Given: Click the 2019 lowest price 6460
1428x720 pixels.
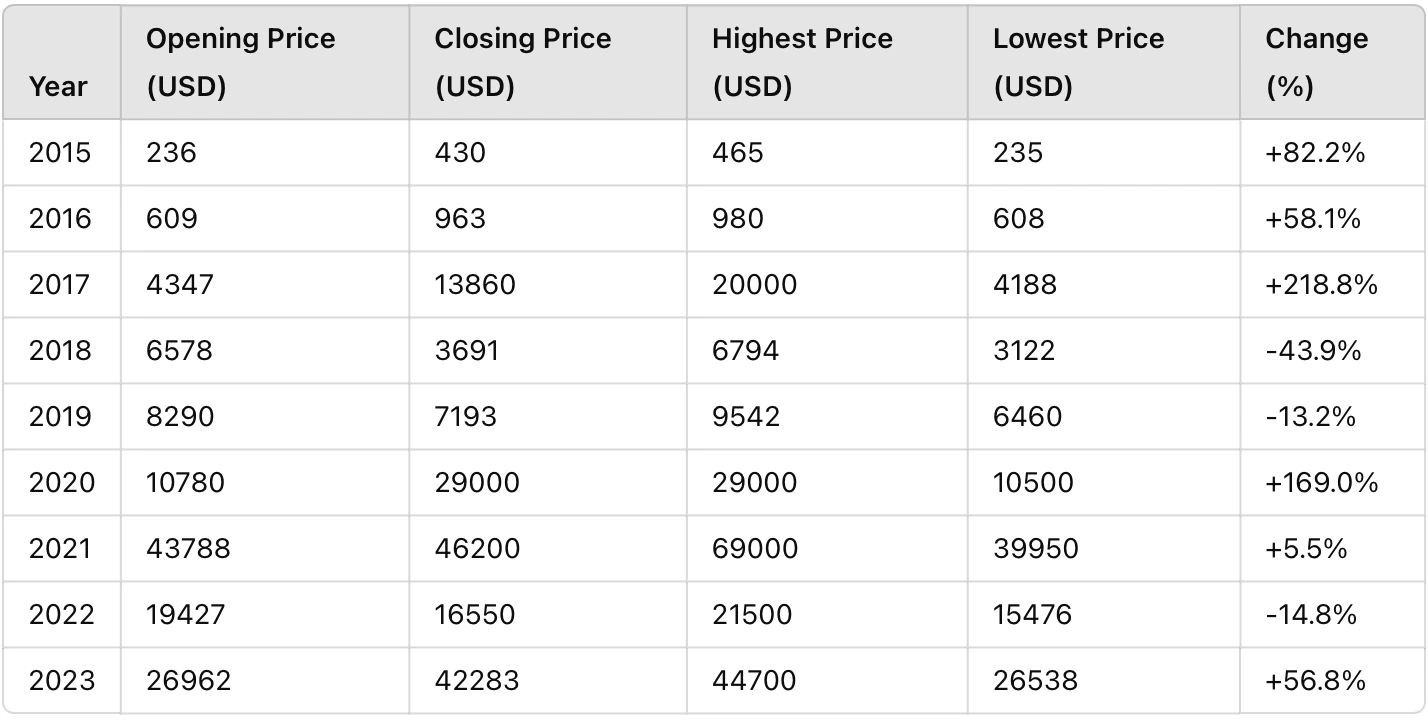Looking at the screenshot, I should tap(1028, 417).
